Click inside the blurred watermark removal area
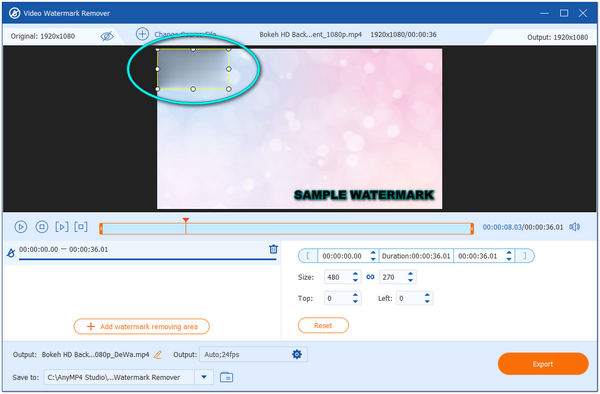The image size is (600, 394). (x=193, y=69)
